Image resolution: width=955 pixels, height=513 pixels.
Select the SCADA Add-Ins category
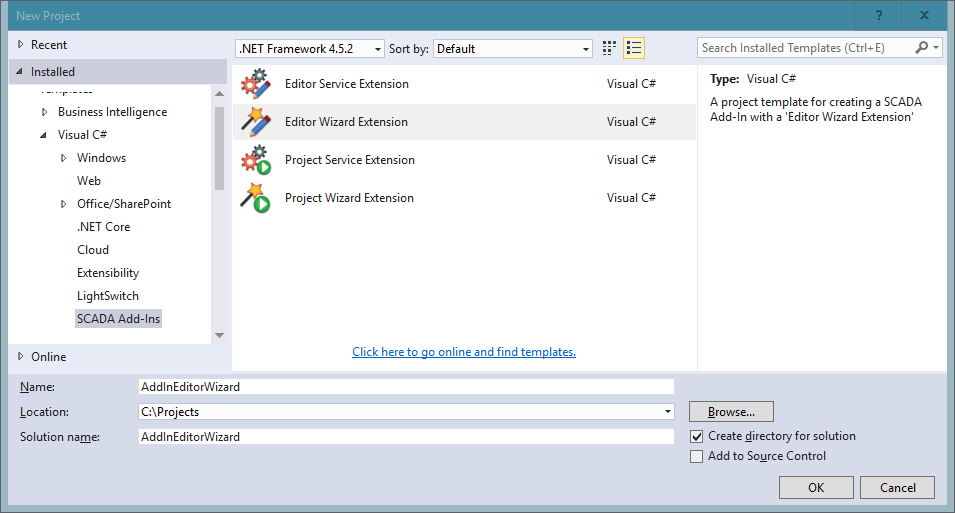pyautogui.click(x=118, y=319)
